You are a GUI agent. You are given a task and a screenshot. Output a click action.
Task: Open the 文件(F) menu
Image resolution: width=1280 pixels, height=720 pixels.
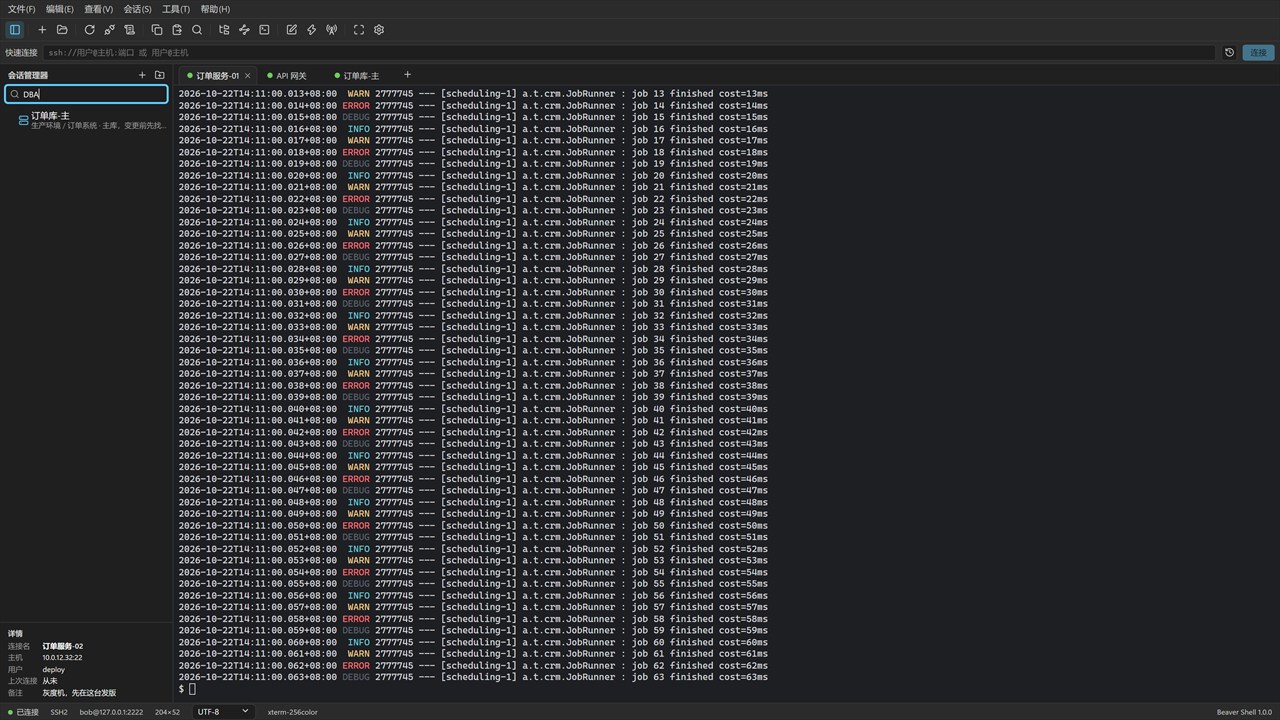tap(21, 9)
